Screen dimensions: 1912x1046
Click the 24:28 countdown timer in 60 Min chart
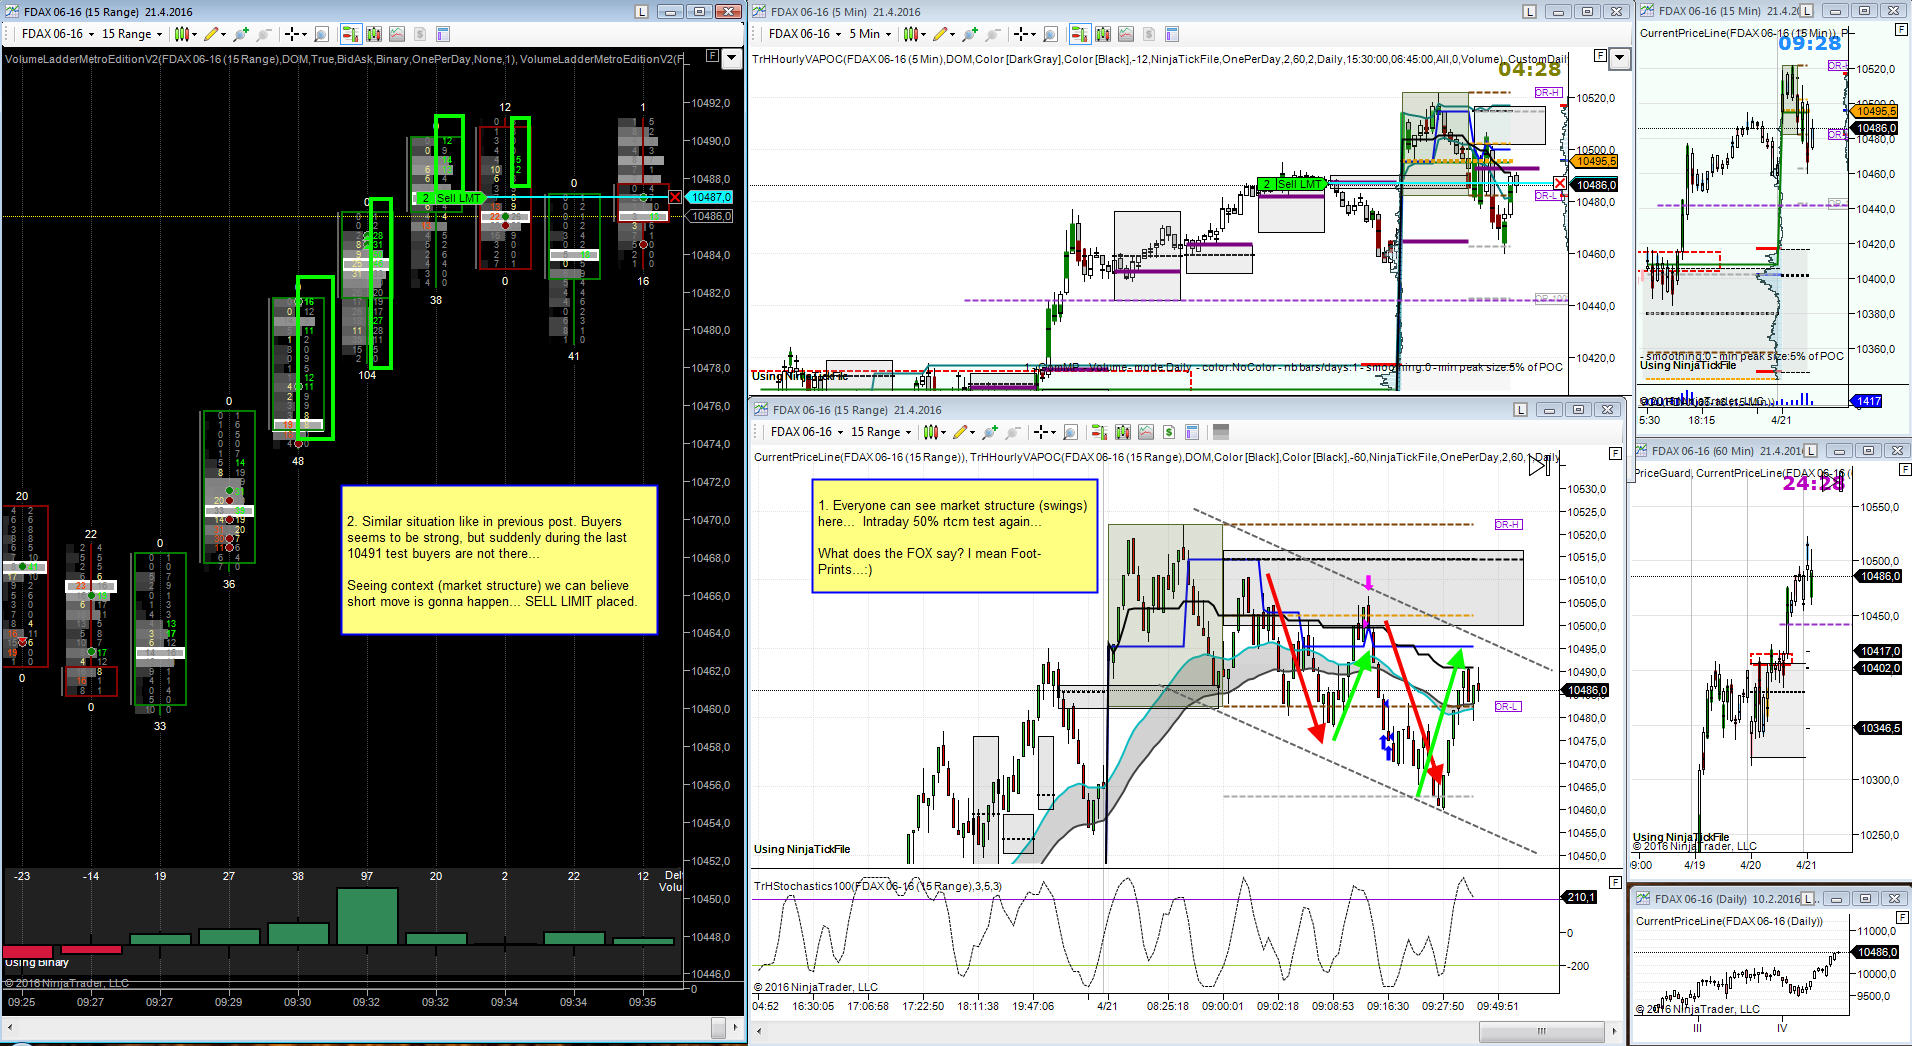point(1813,484)
